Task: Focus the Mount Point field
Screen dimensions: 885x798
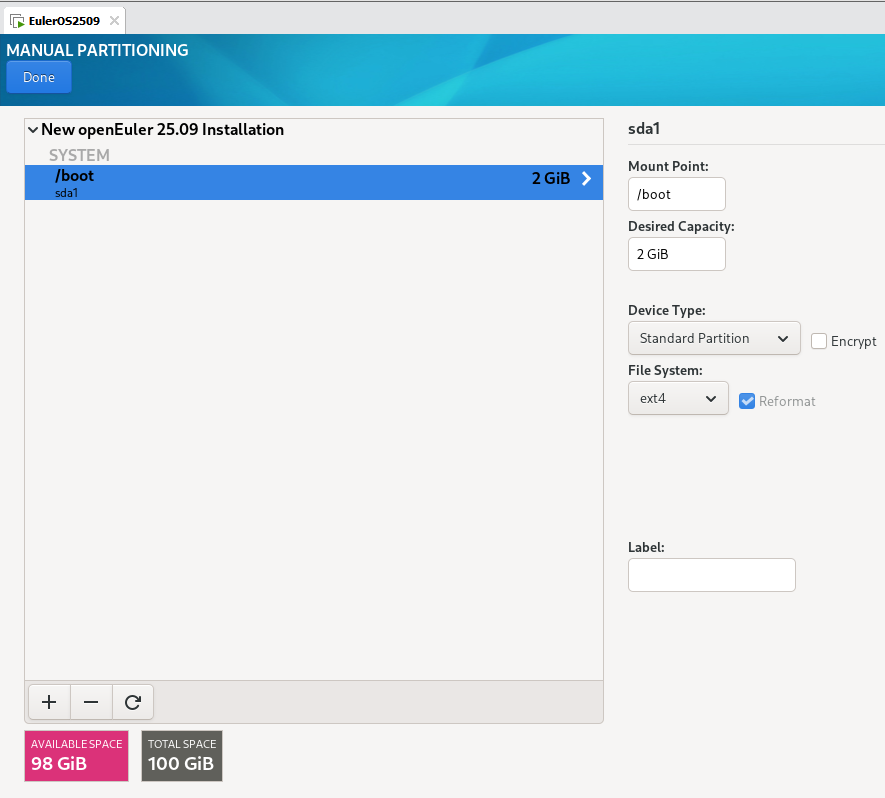Action: tap(677, 194)
